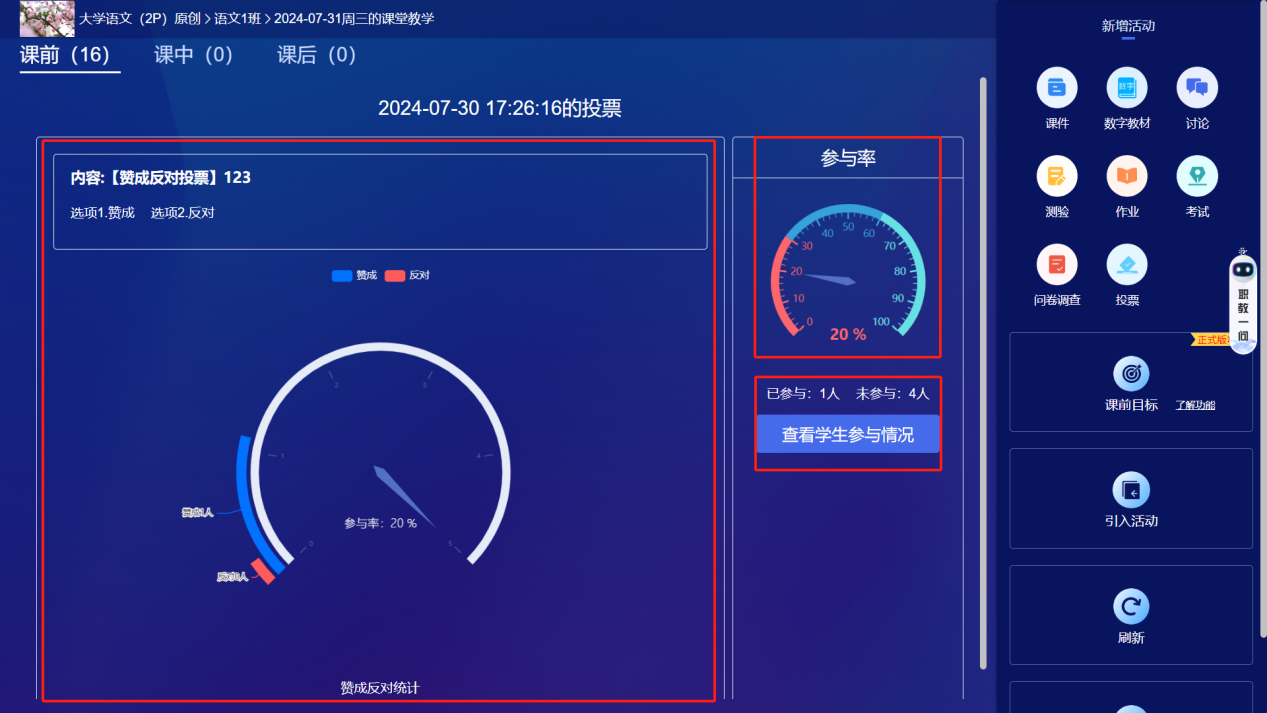Image resolution: width=1267 pixels, height=713 pixels.
Task: Switch to the 课后 tab
Action: pyautogui.click(x=315, y=55)
